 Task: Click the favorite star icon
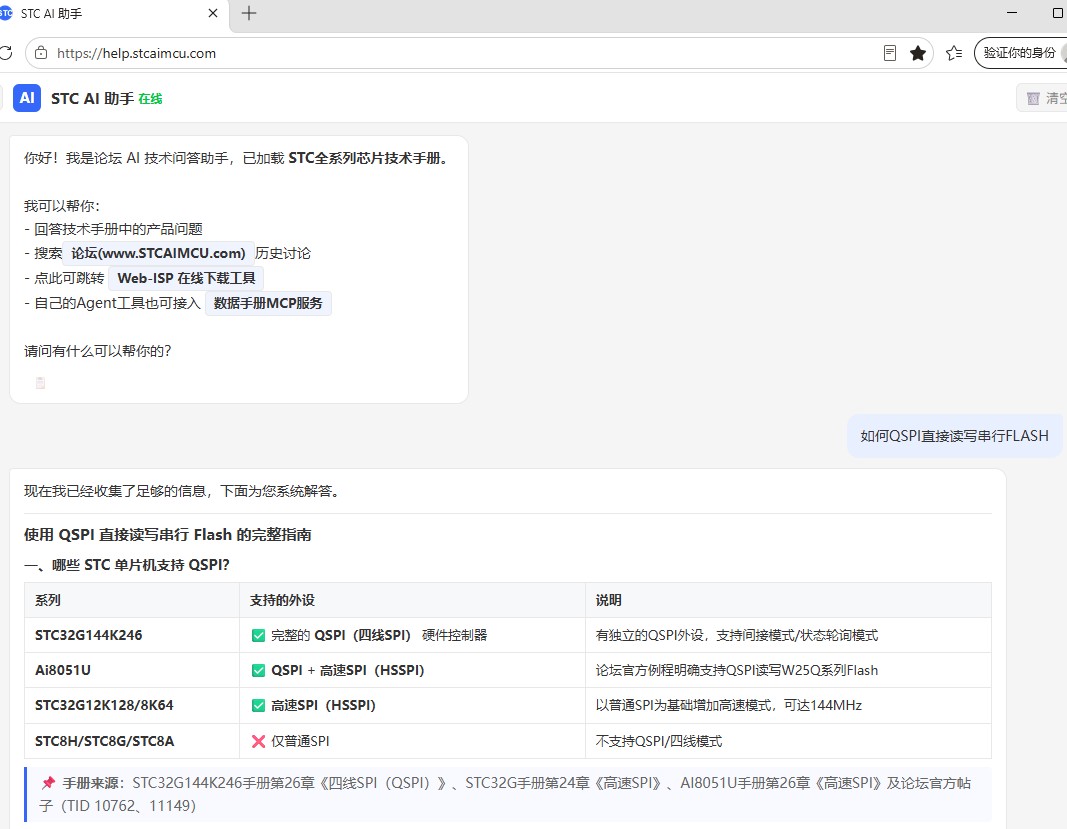pyautogui.click(x=918, y=53)
